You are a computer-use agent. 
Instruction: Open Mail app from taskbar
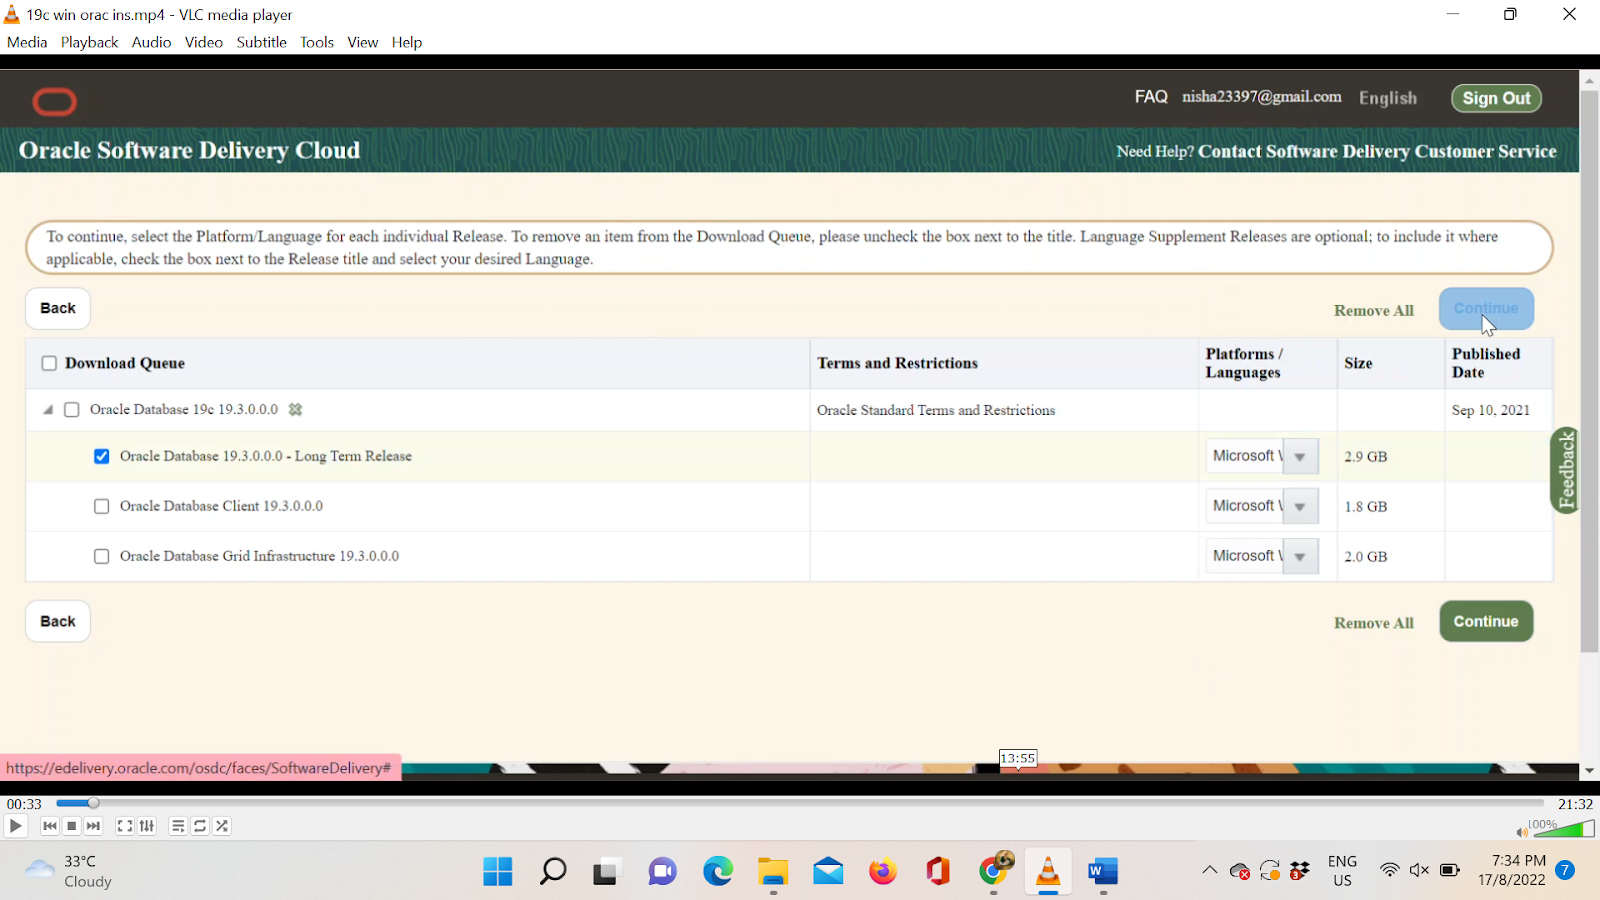point(828,872)
